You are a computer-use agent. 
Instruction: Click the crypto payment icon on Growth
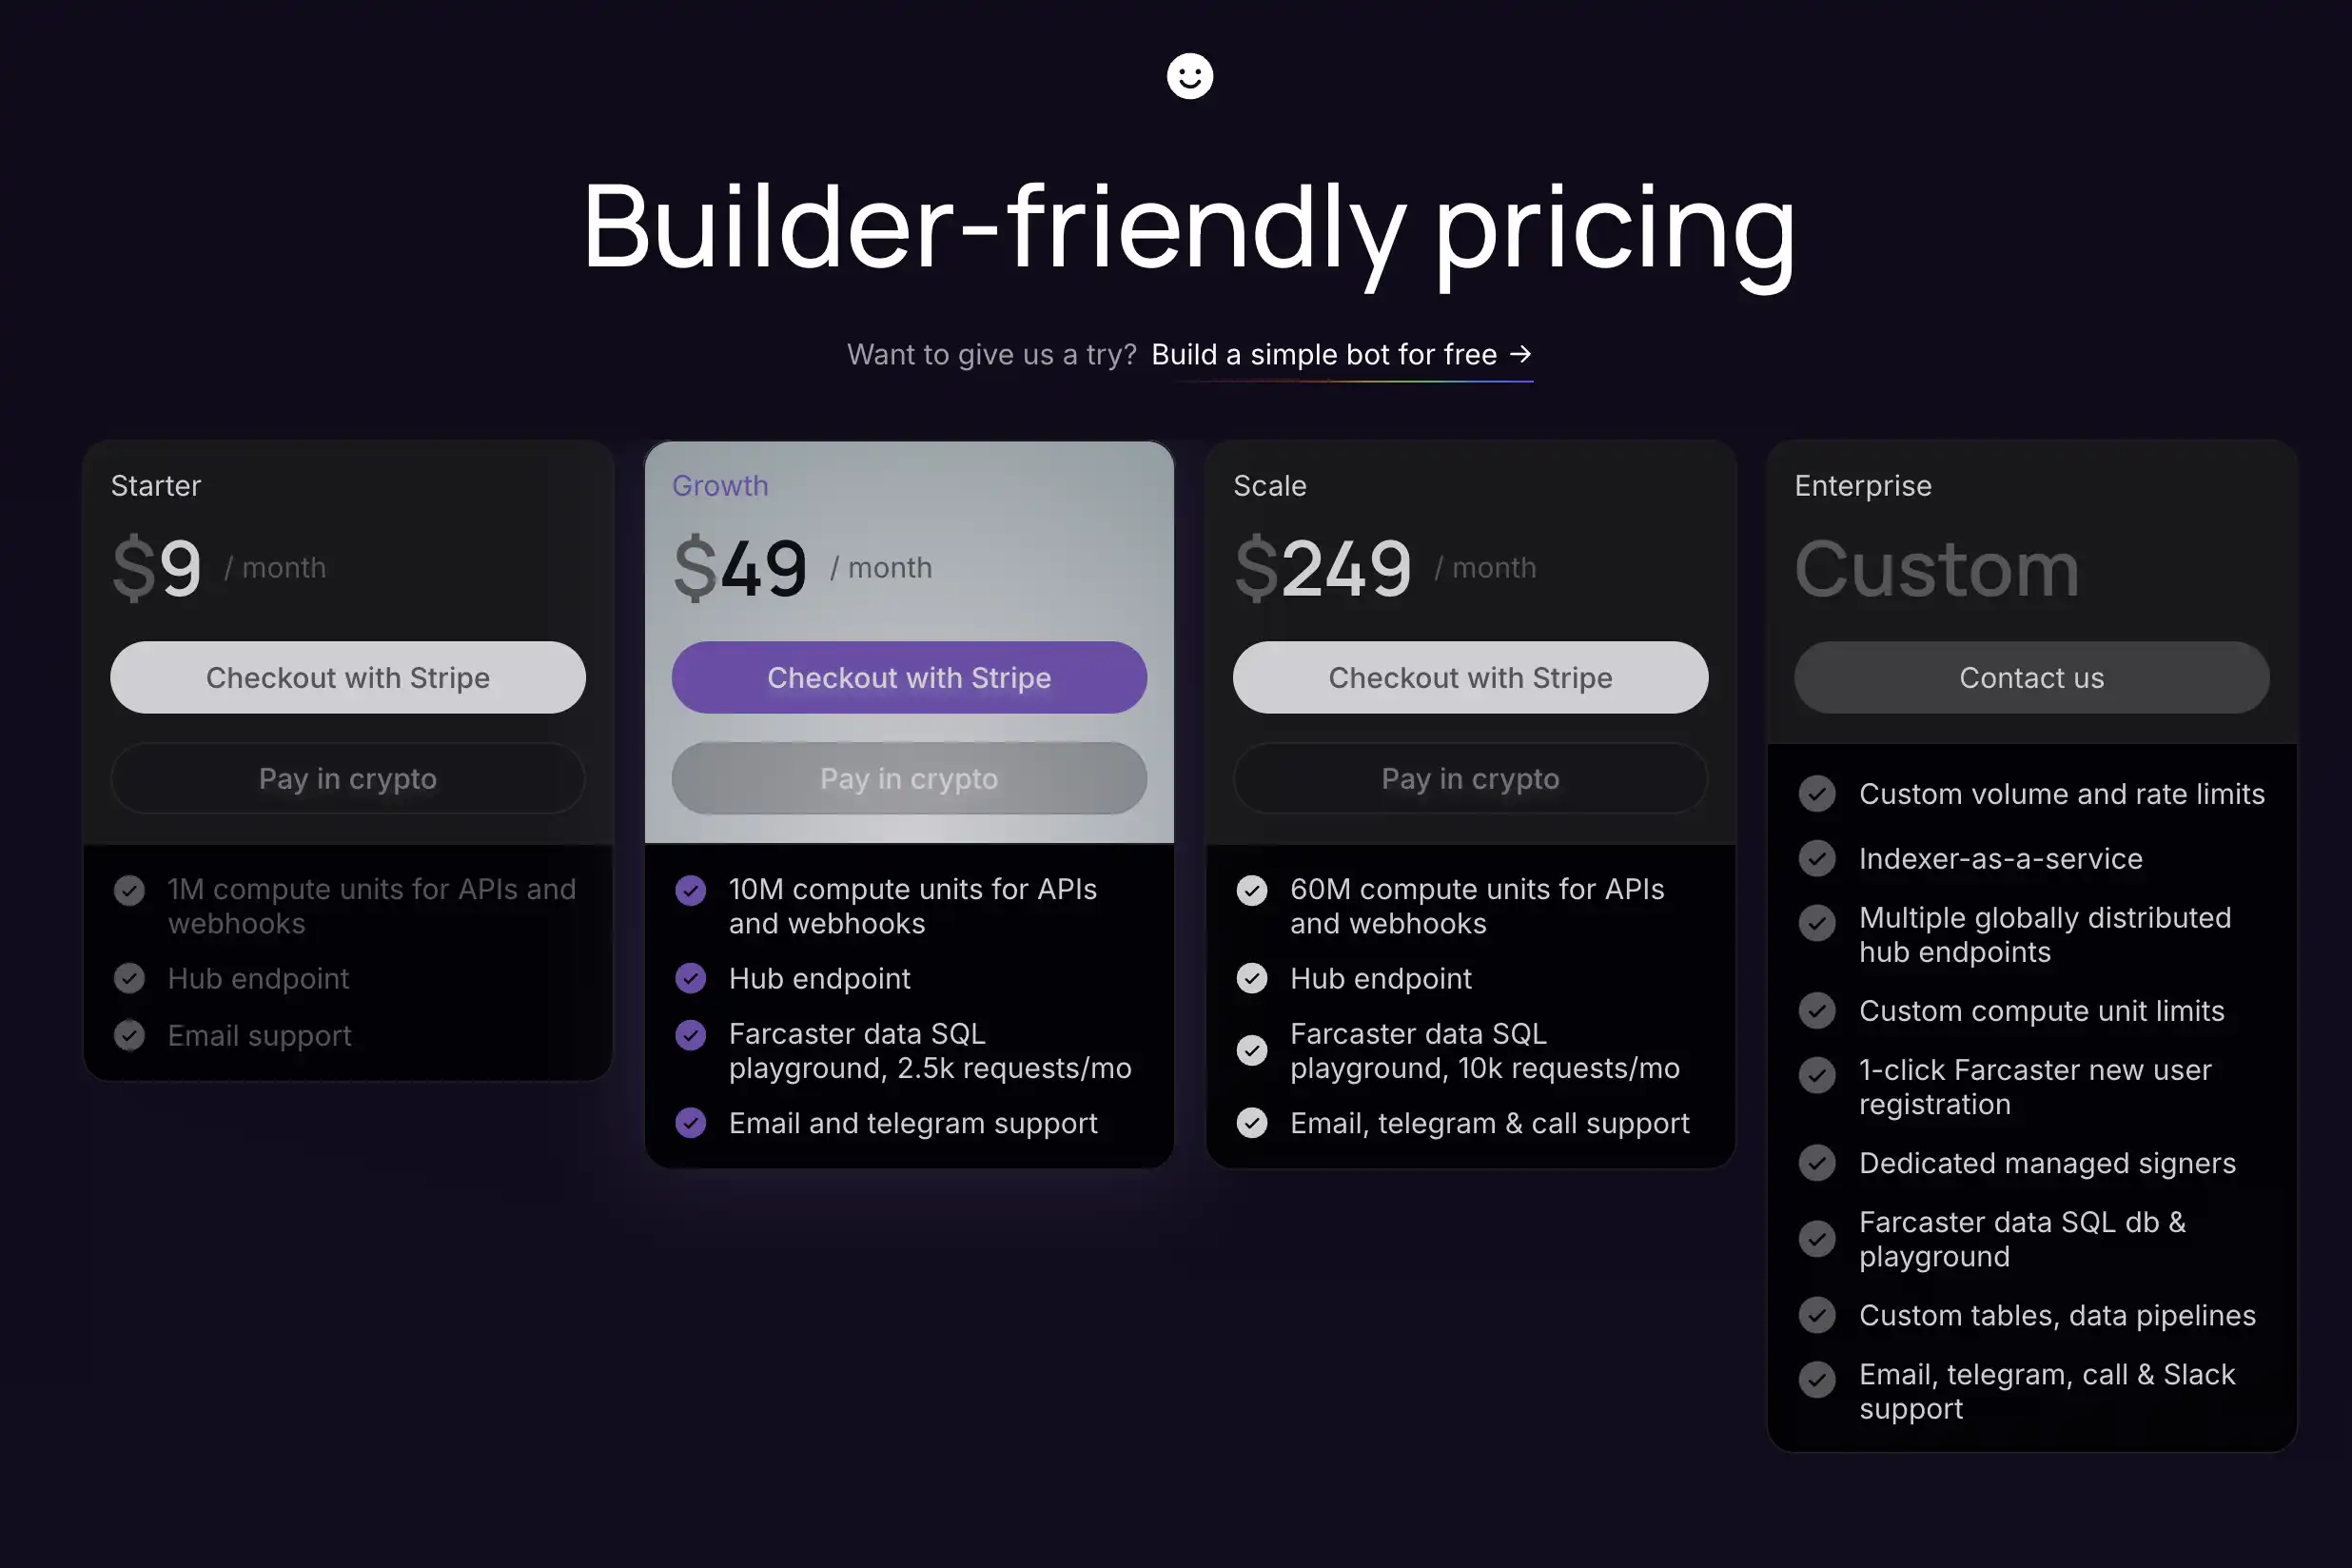pos(910,778)
